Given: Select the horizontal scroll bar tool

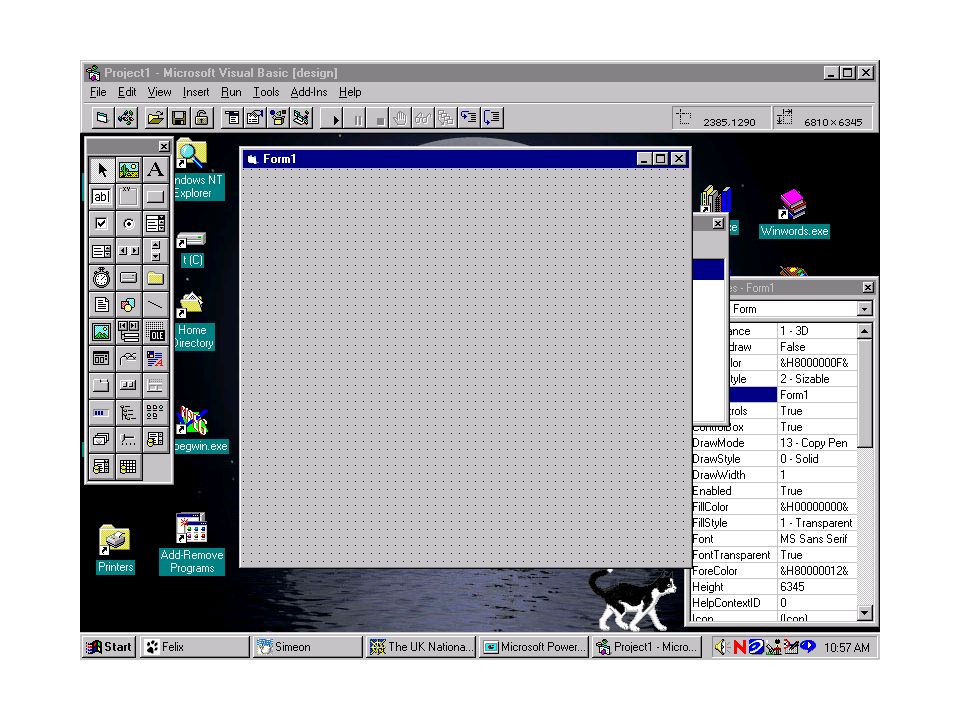Looking at the screenshot, I should coord(129,250).
